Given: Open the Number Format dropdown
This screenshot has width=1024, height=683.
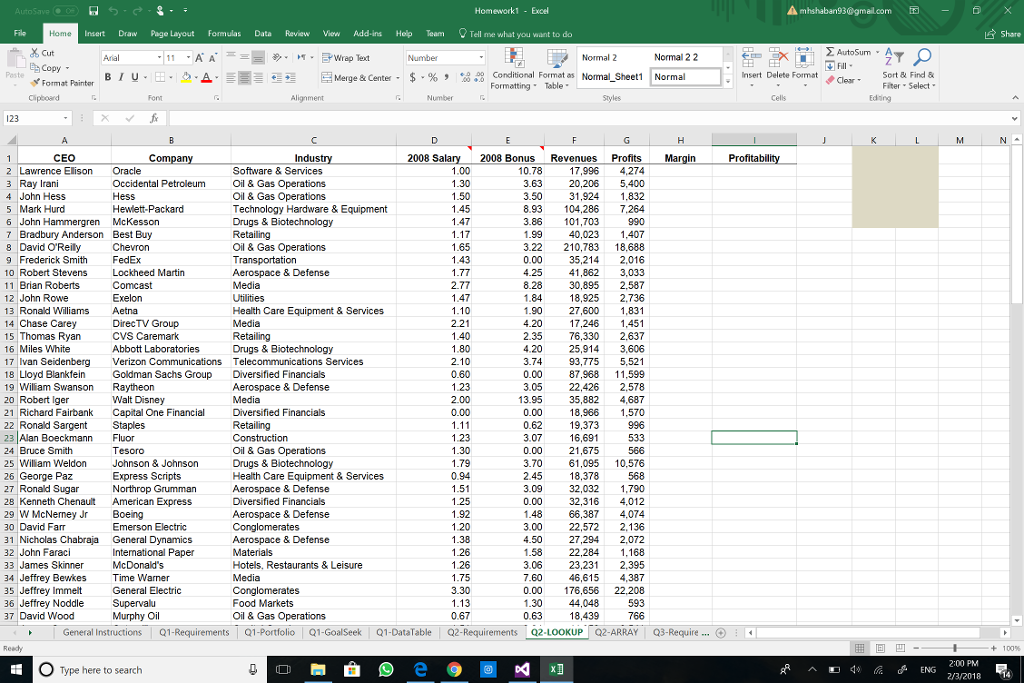Looking at the screenshot, I should [481, 58].
